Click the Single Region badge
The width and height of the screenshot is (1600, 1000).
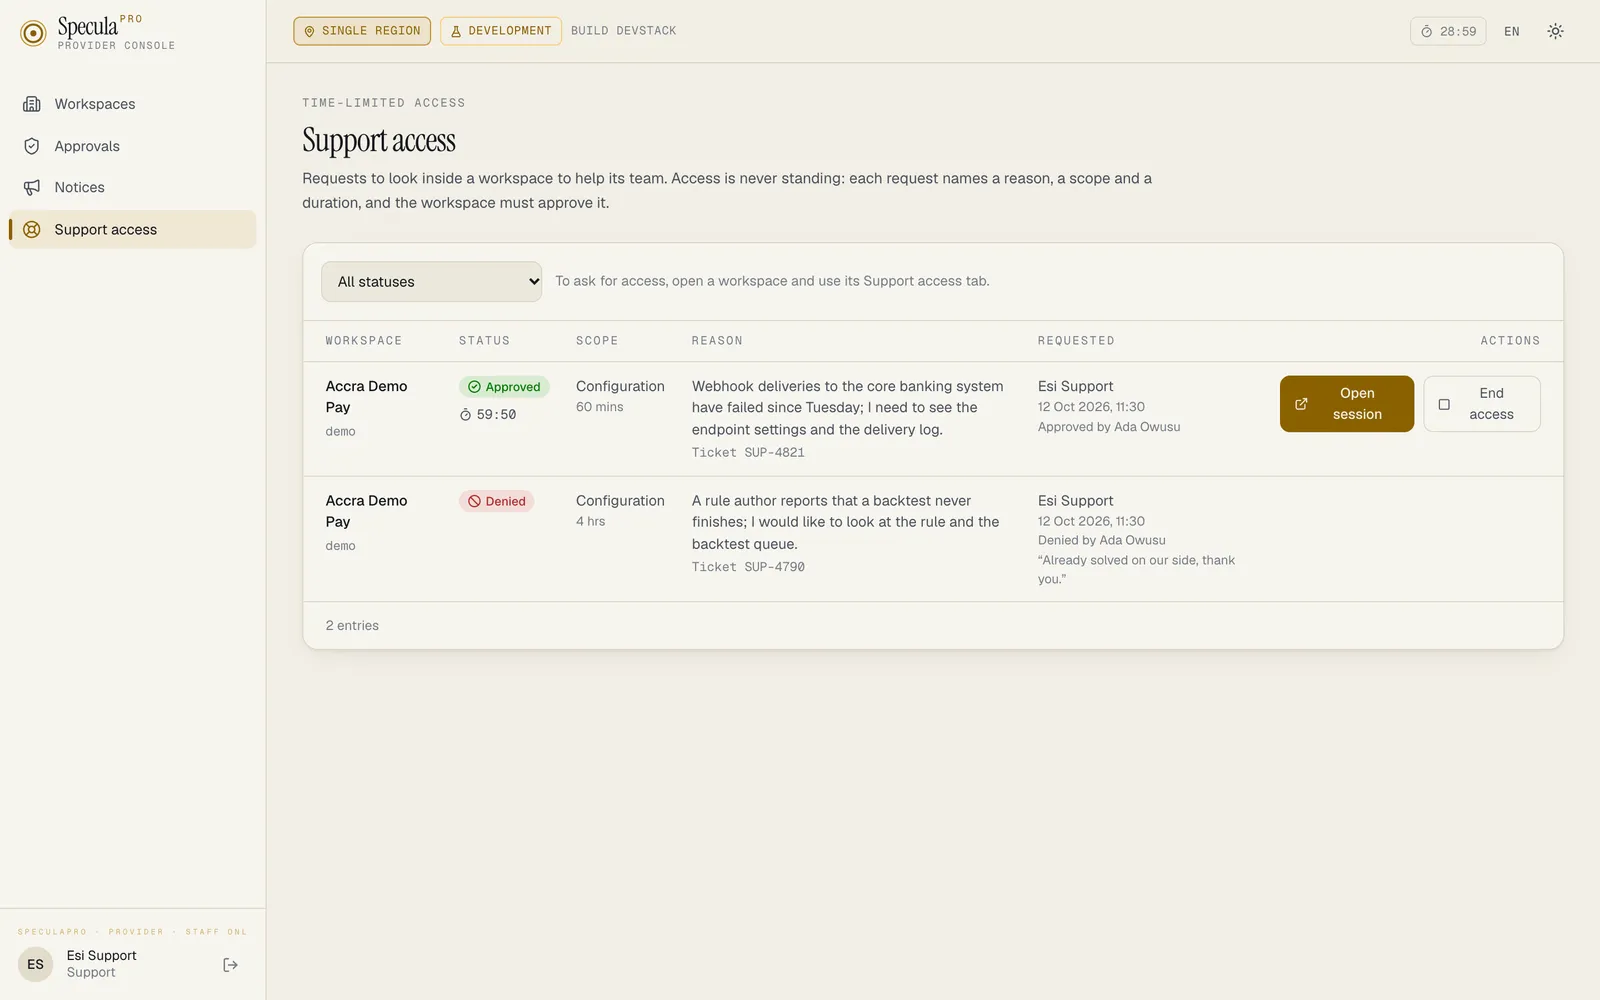362,31
